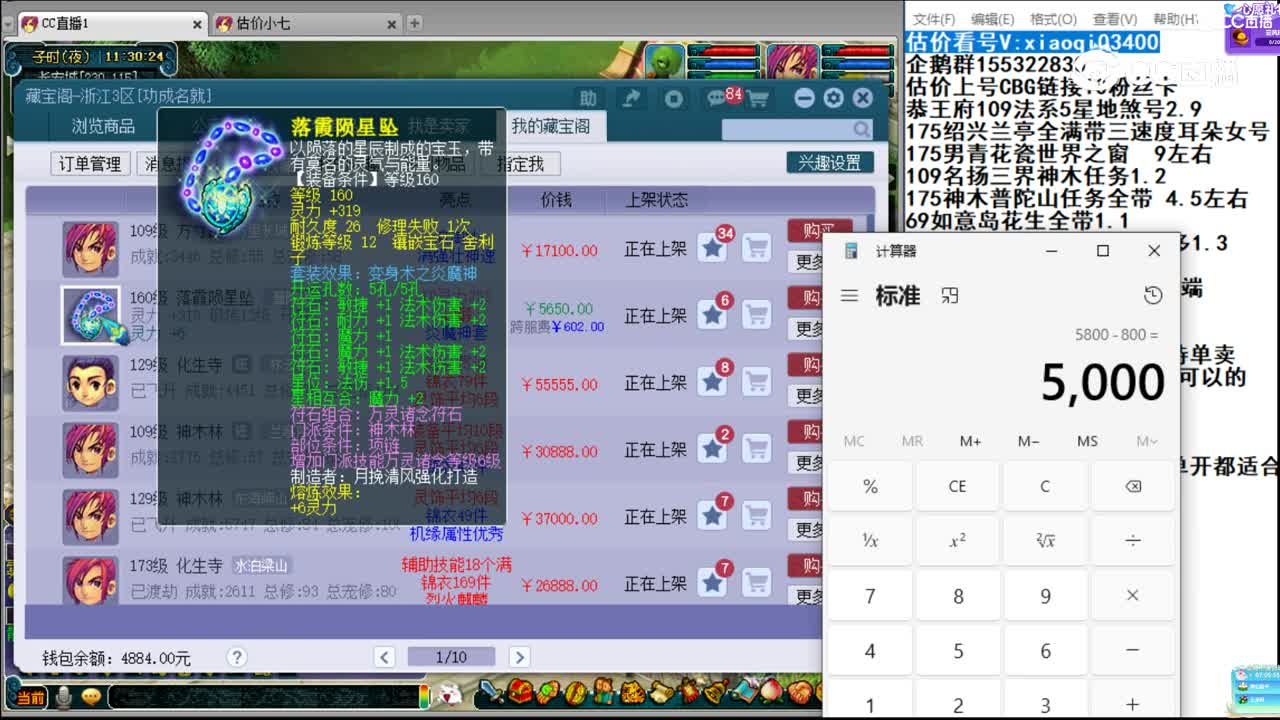Open calculator history clock icon
The height and width of the screenshot is (720, 1280).
1153,295
